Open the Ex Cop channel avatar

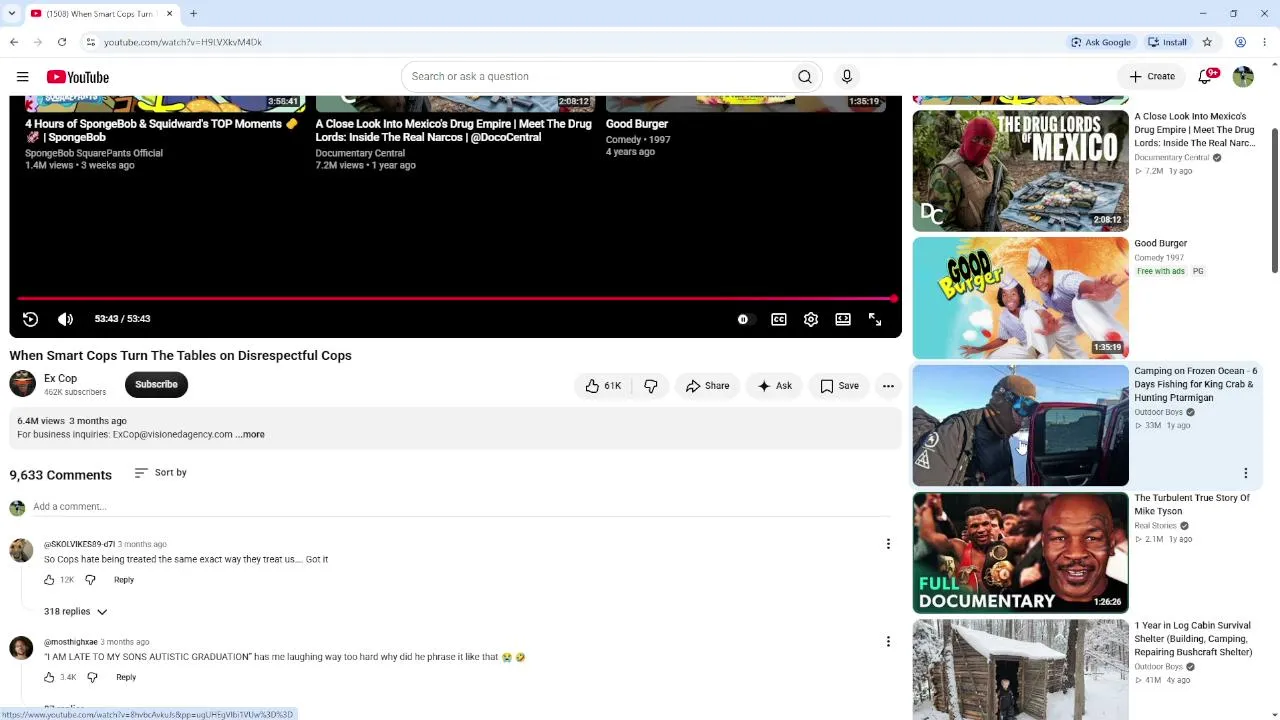22,384
